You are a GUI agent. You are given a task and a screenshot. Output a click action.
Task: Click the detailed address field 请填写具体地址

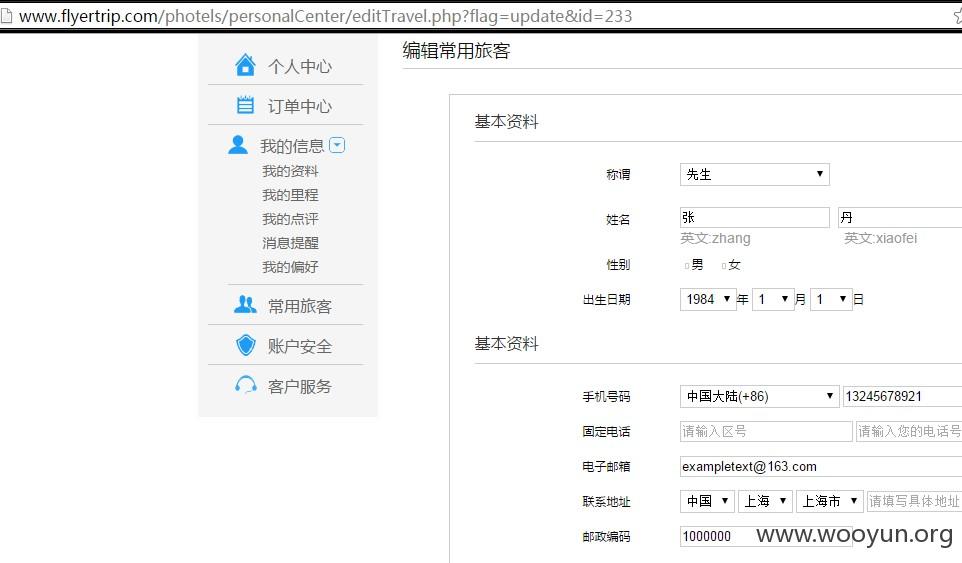click(915, 501)
